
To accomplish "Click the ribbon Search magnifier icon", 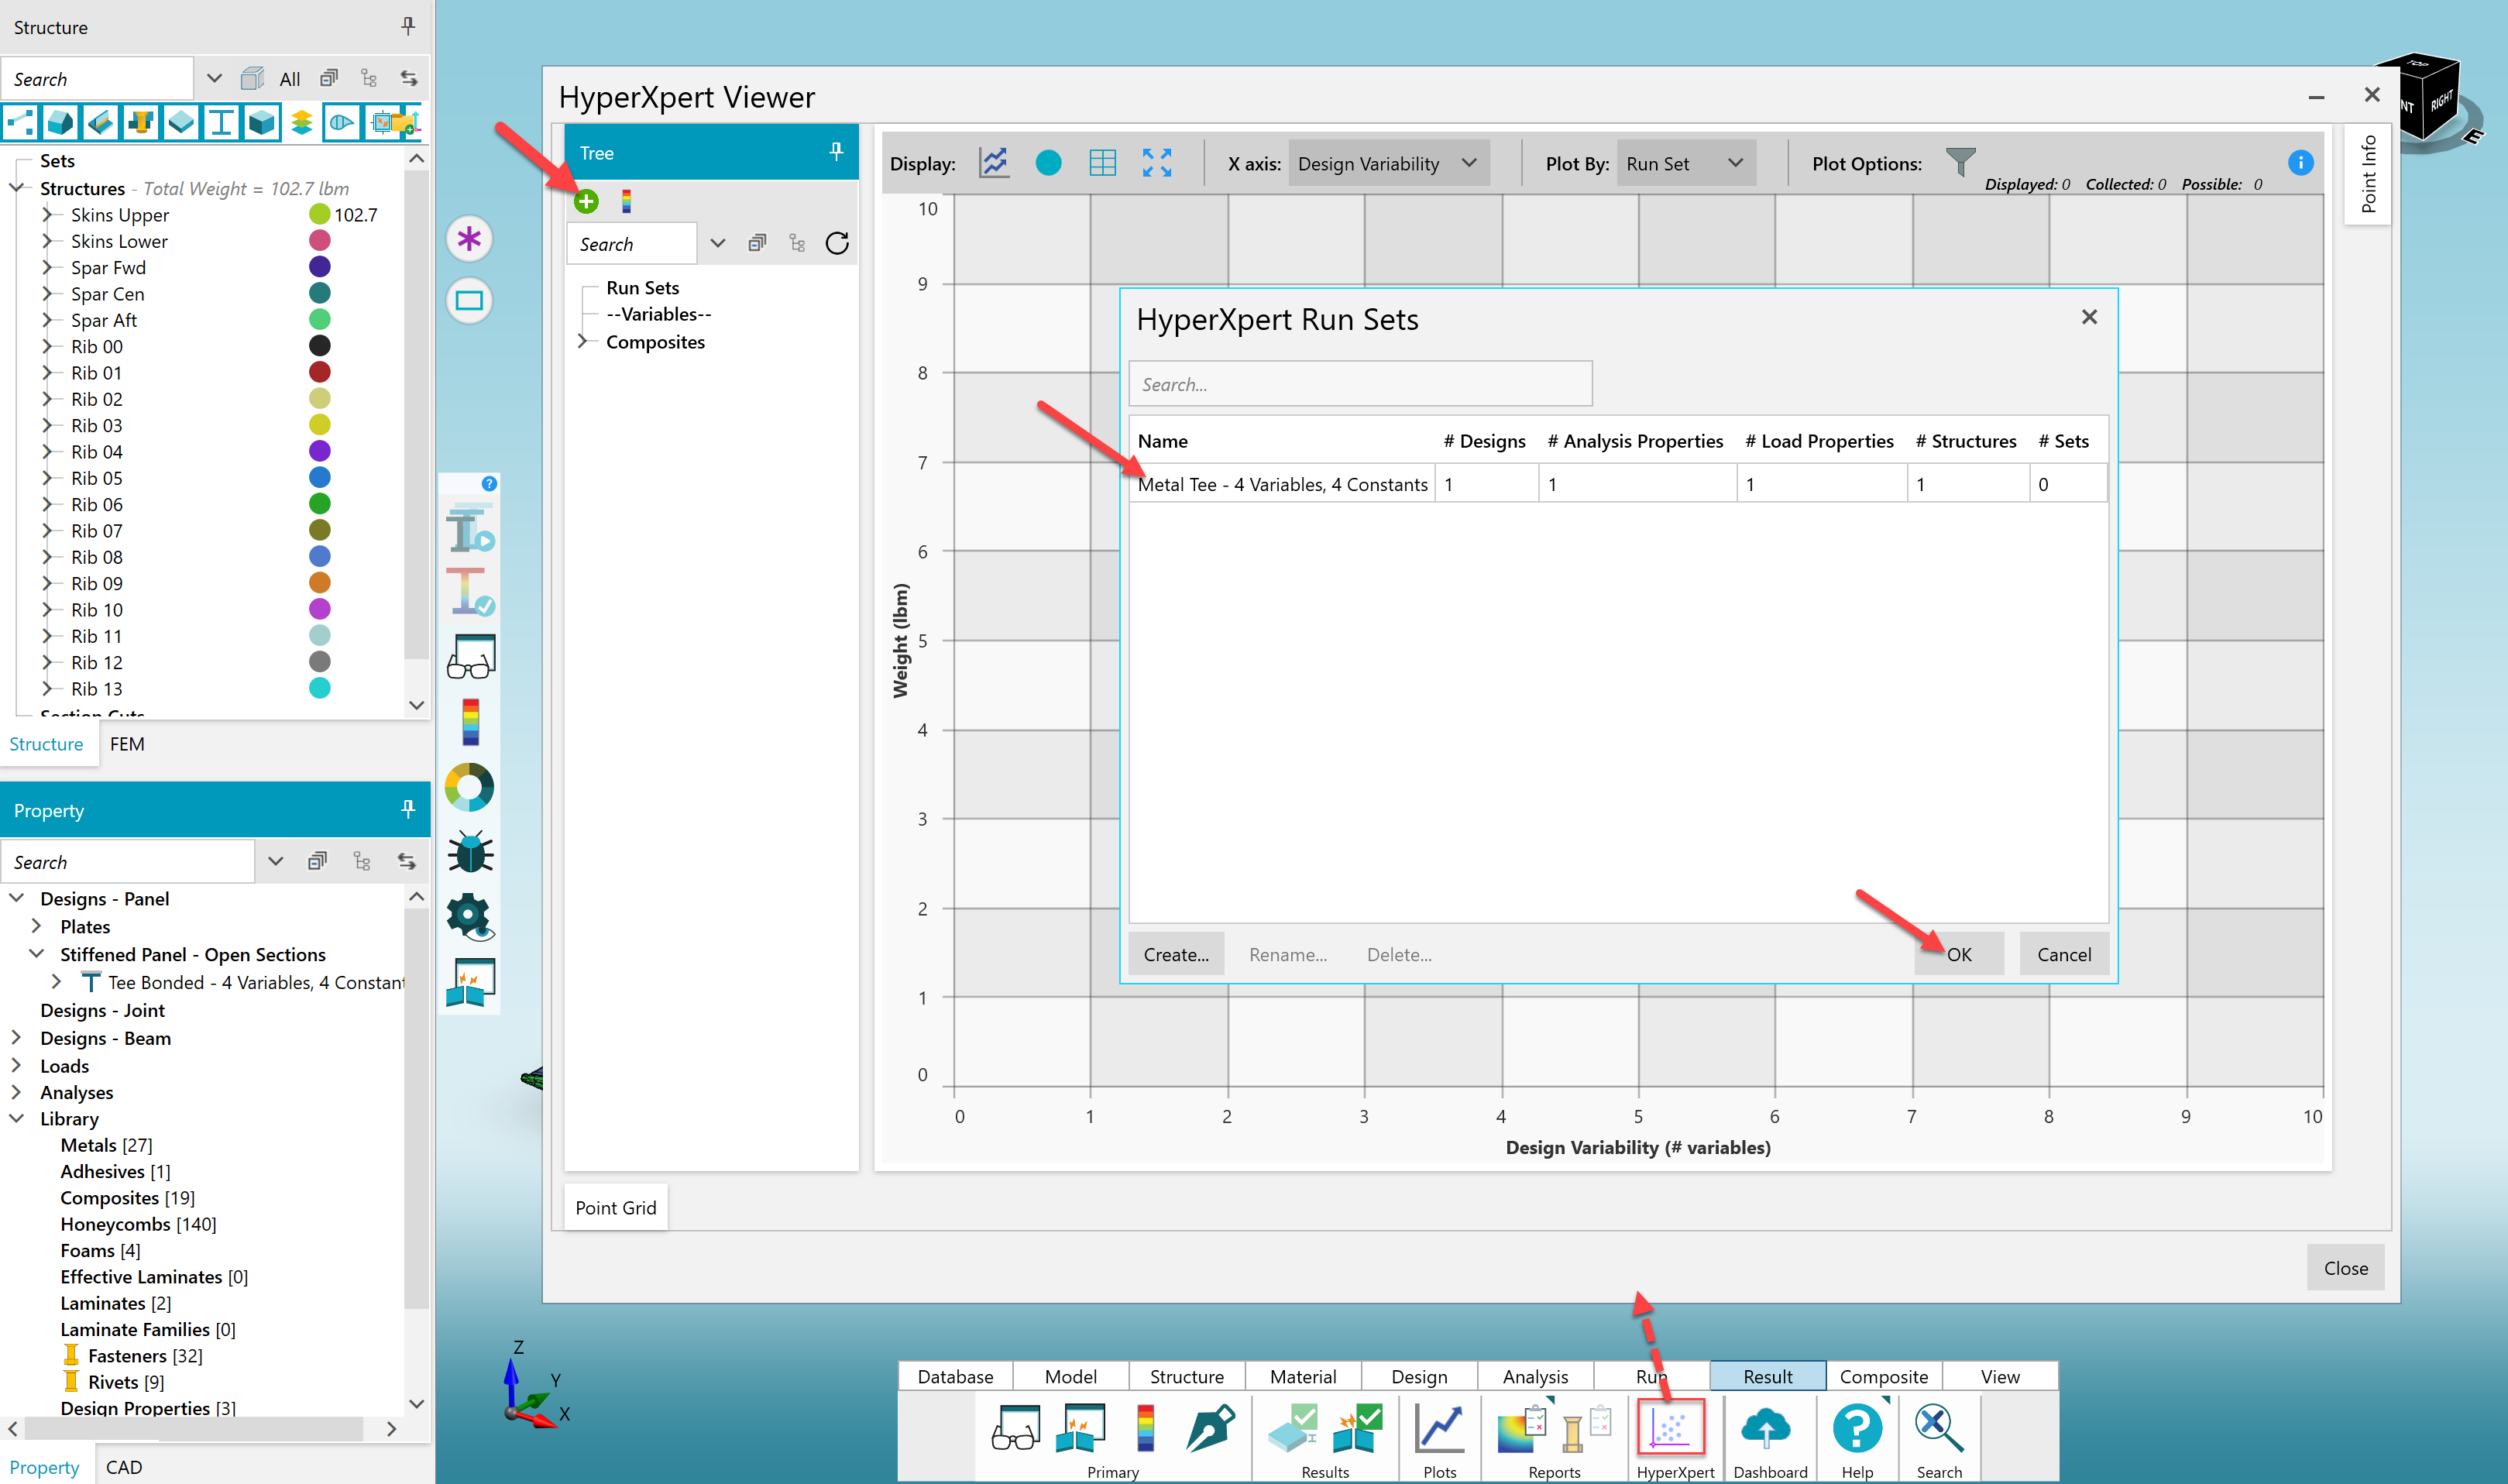I will click(1938, 1428).
